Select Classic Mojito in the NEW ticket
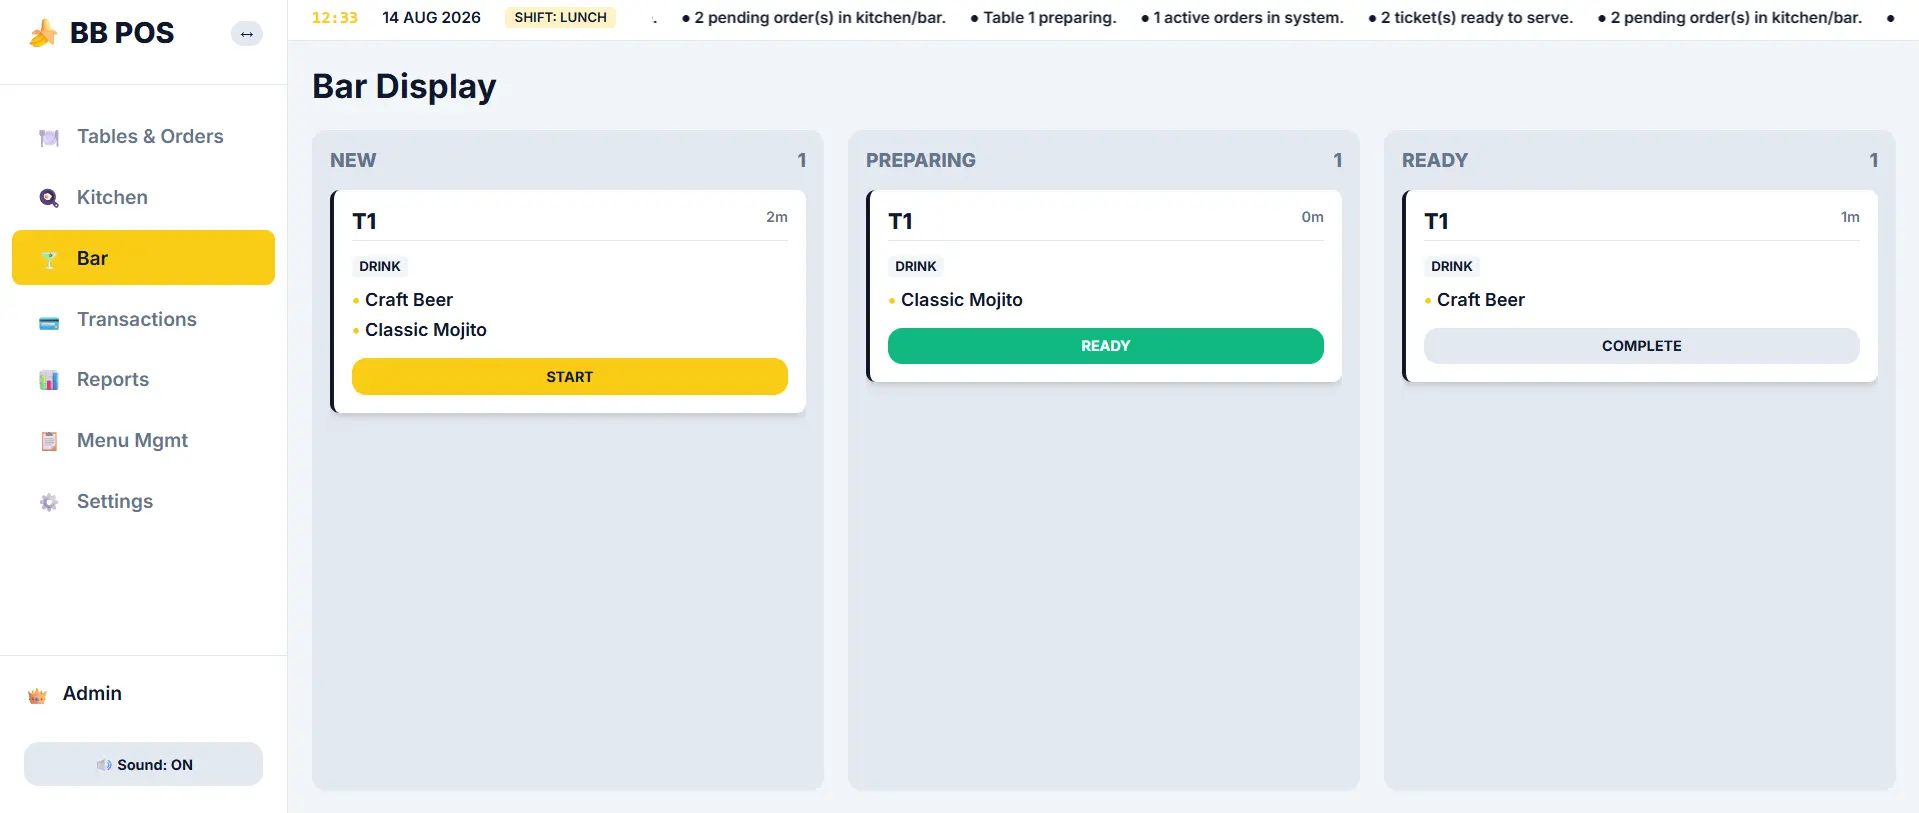Screen dimensions: 1919x813 coord(426,330)
